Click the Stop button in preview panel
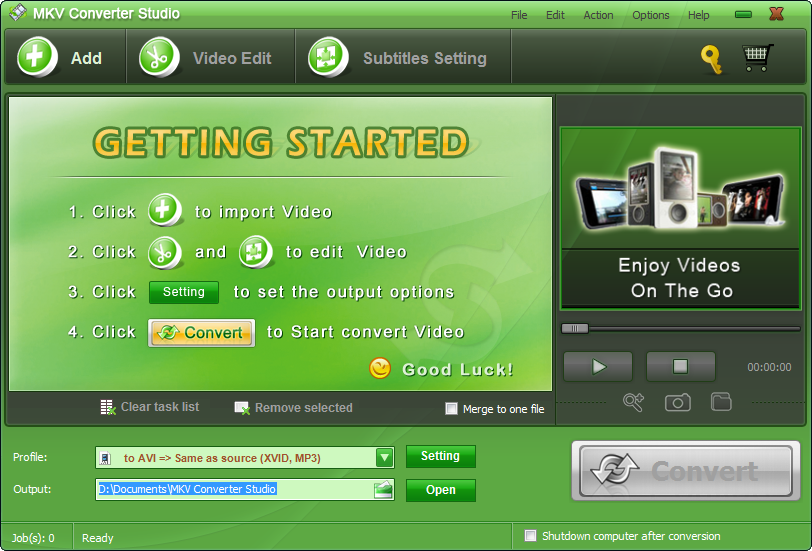The height and width of the screenshot is (551, 812). click(681, 367)
